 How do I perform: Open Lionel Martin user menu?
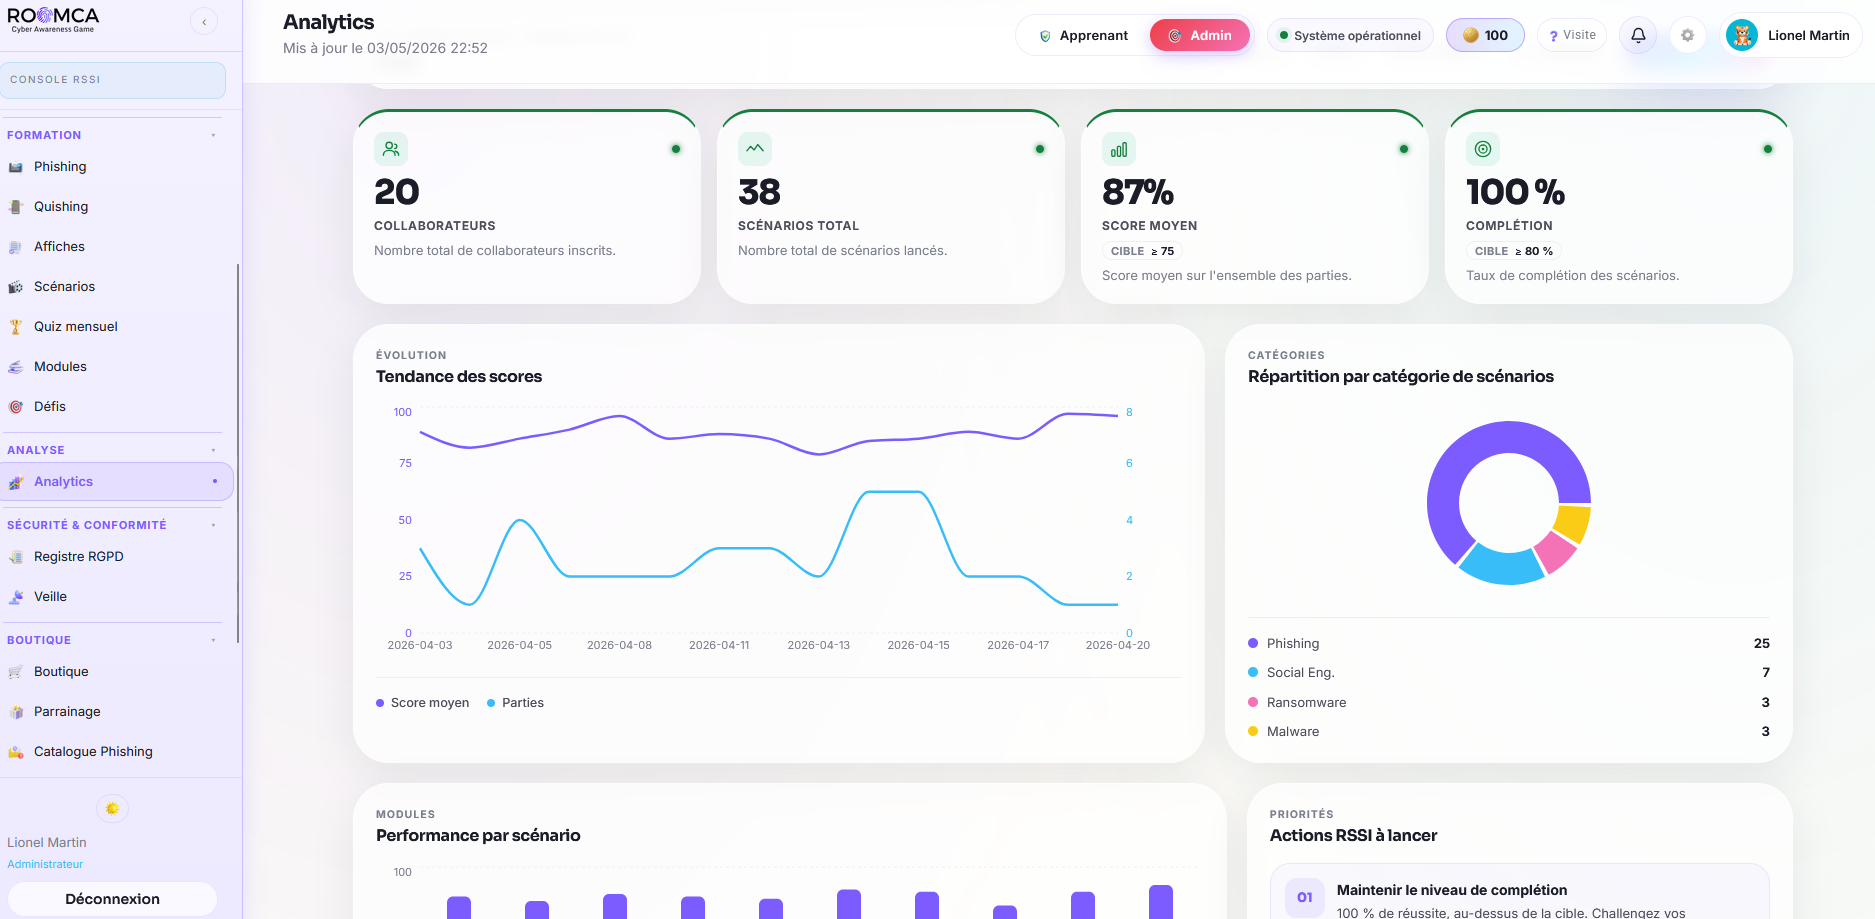coord(1791,35)
